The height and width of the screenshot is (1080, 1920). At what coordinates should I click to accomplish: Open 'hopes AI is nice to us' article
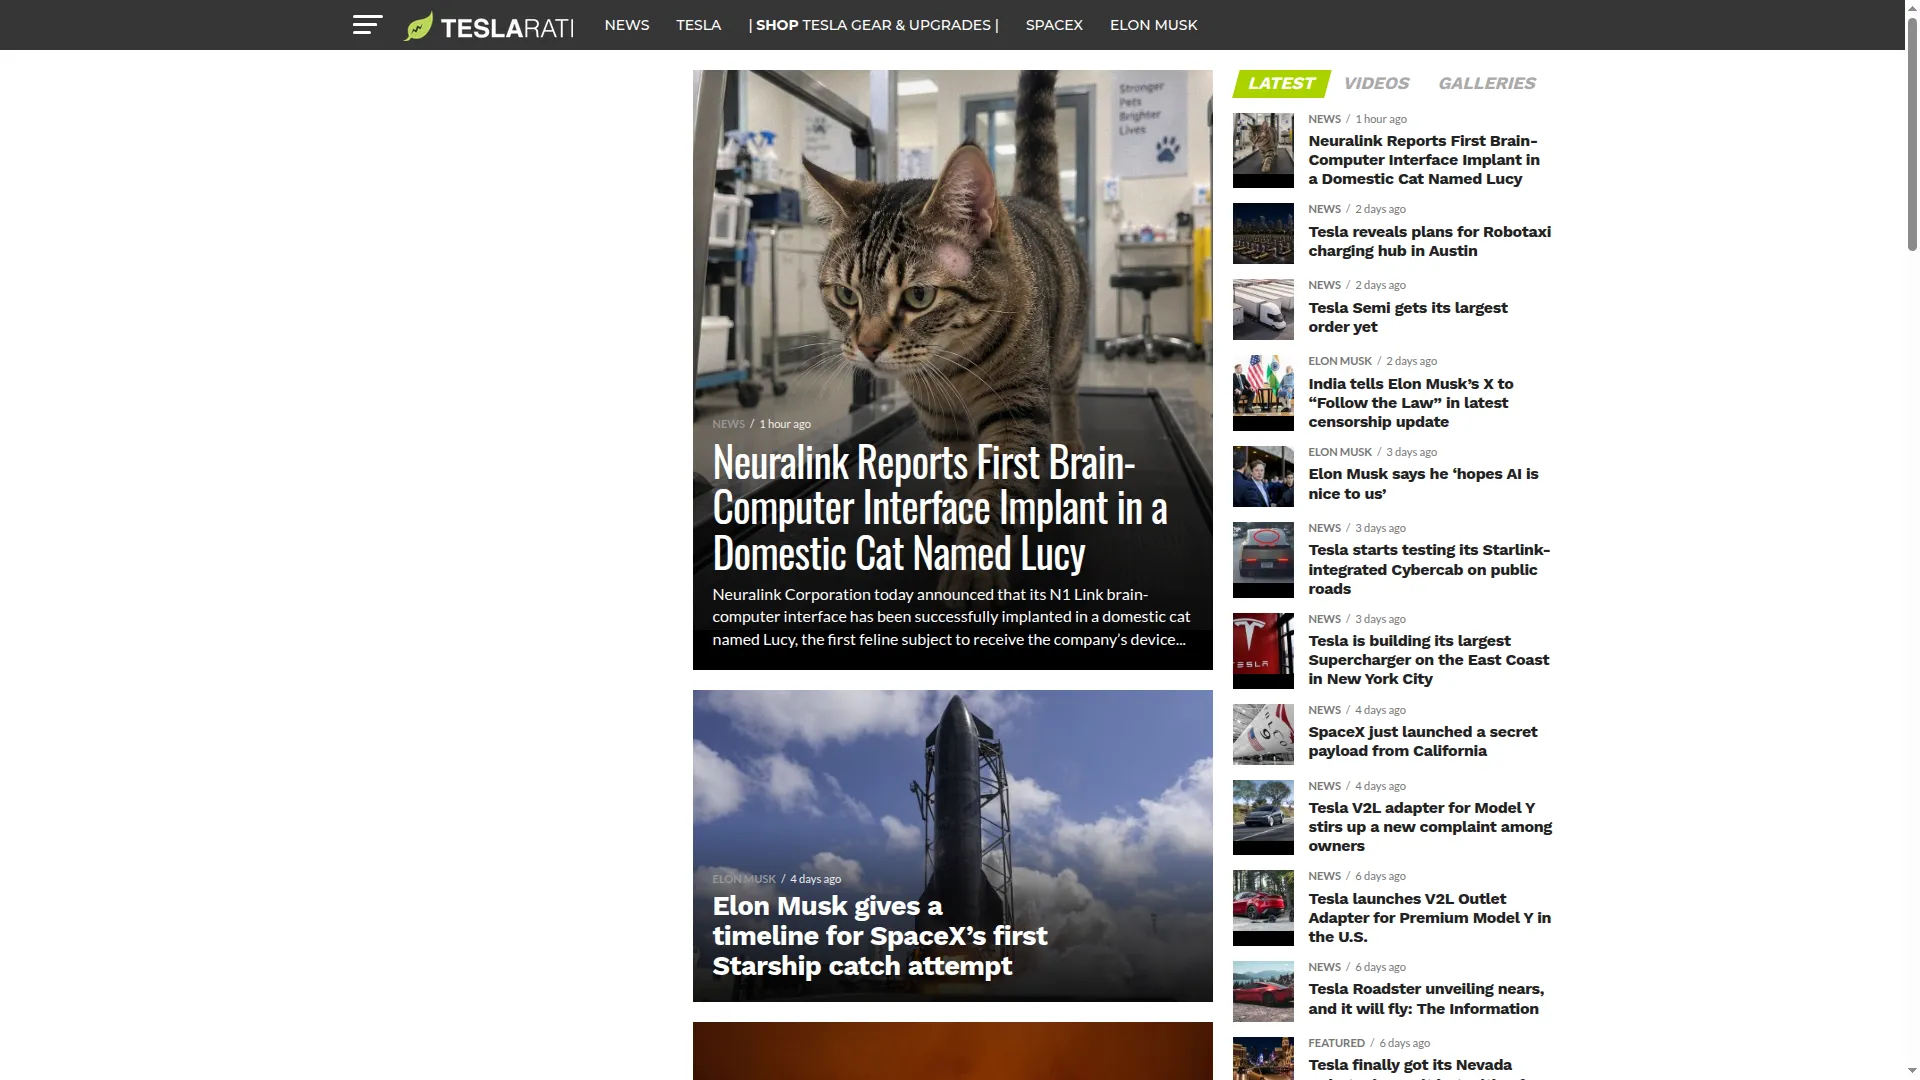(1423, 484)
